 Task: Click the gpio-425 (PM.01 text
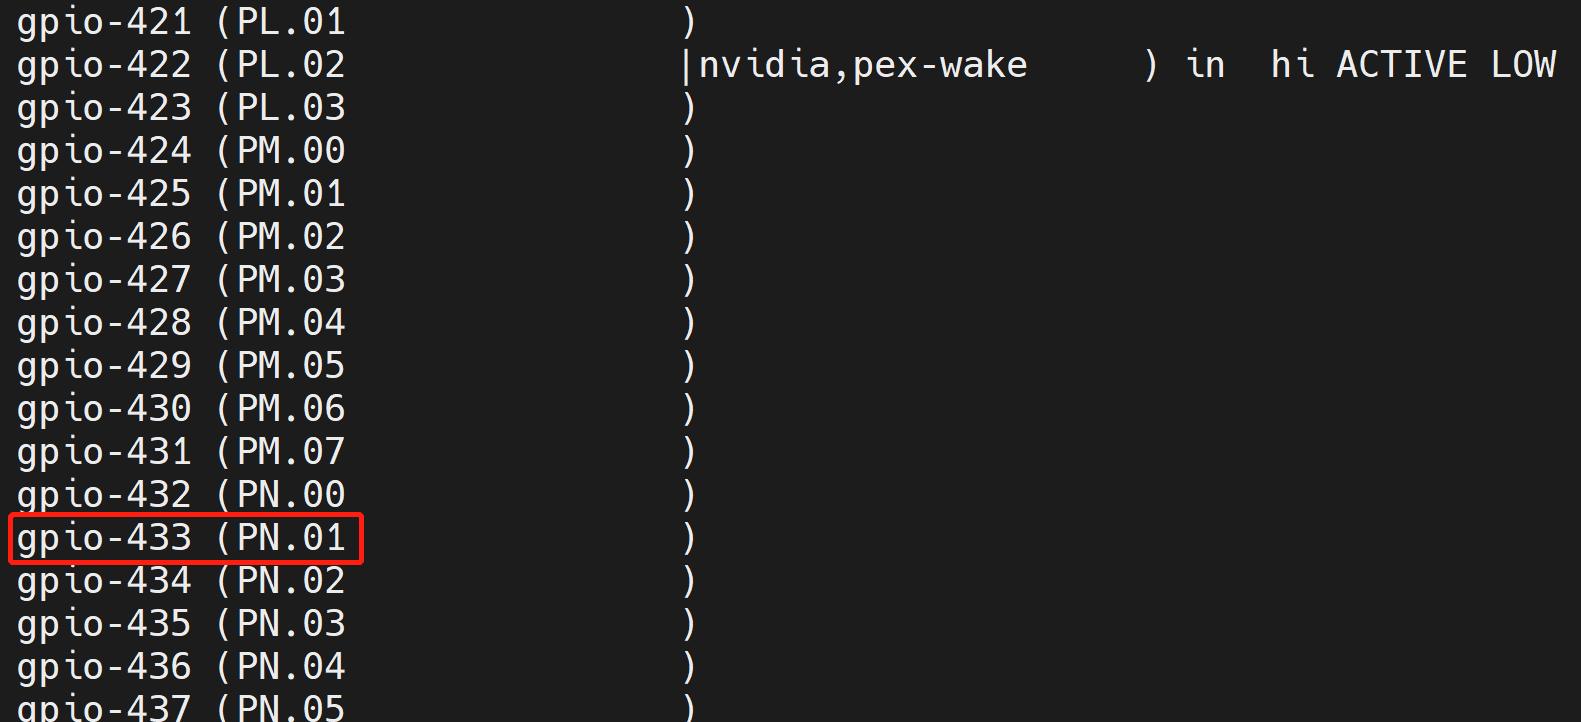click(x=181, y=195)
